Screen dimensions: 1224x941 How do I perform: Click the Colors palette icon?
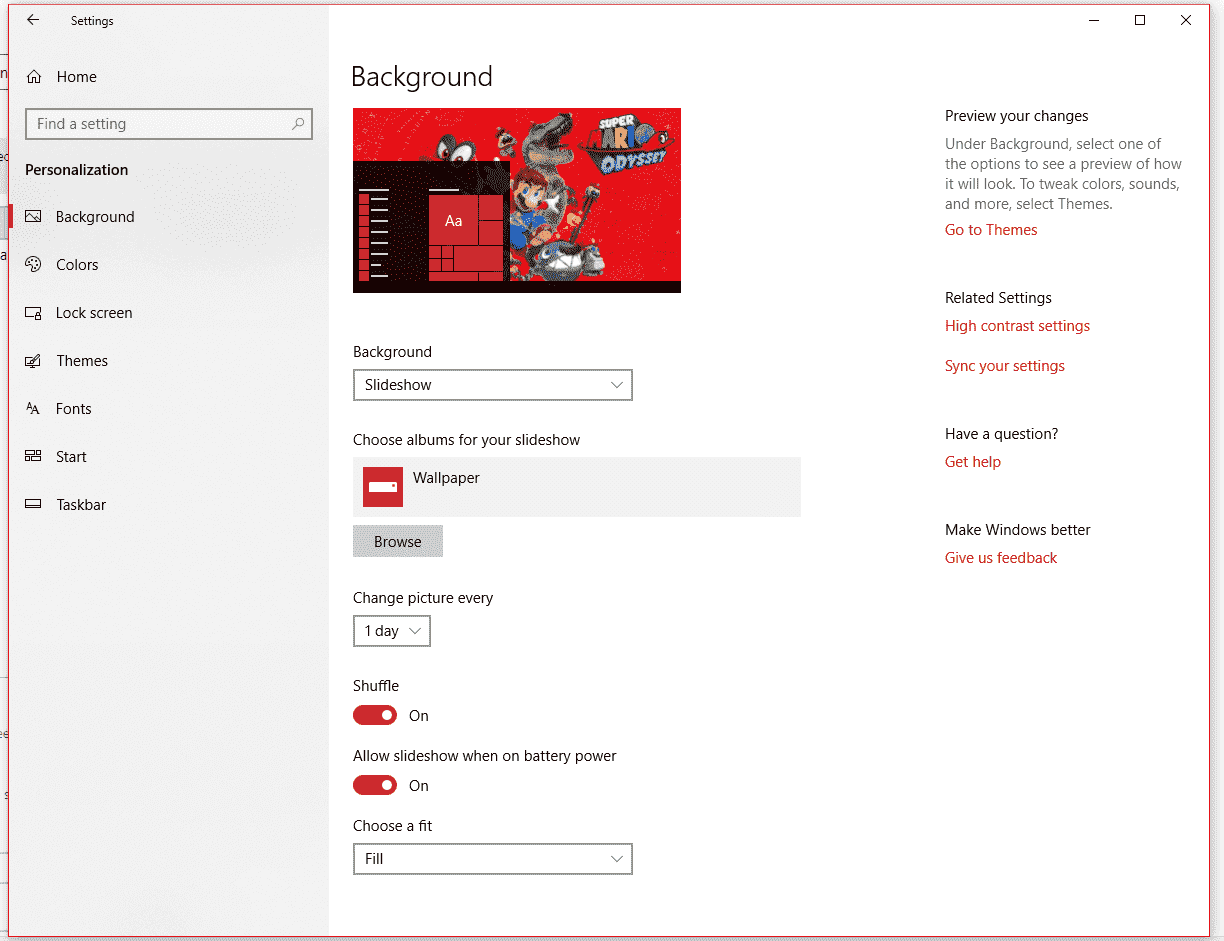point(34,265)
